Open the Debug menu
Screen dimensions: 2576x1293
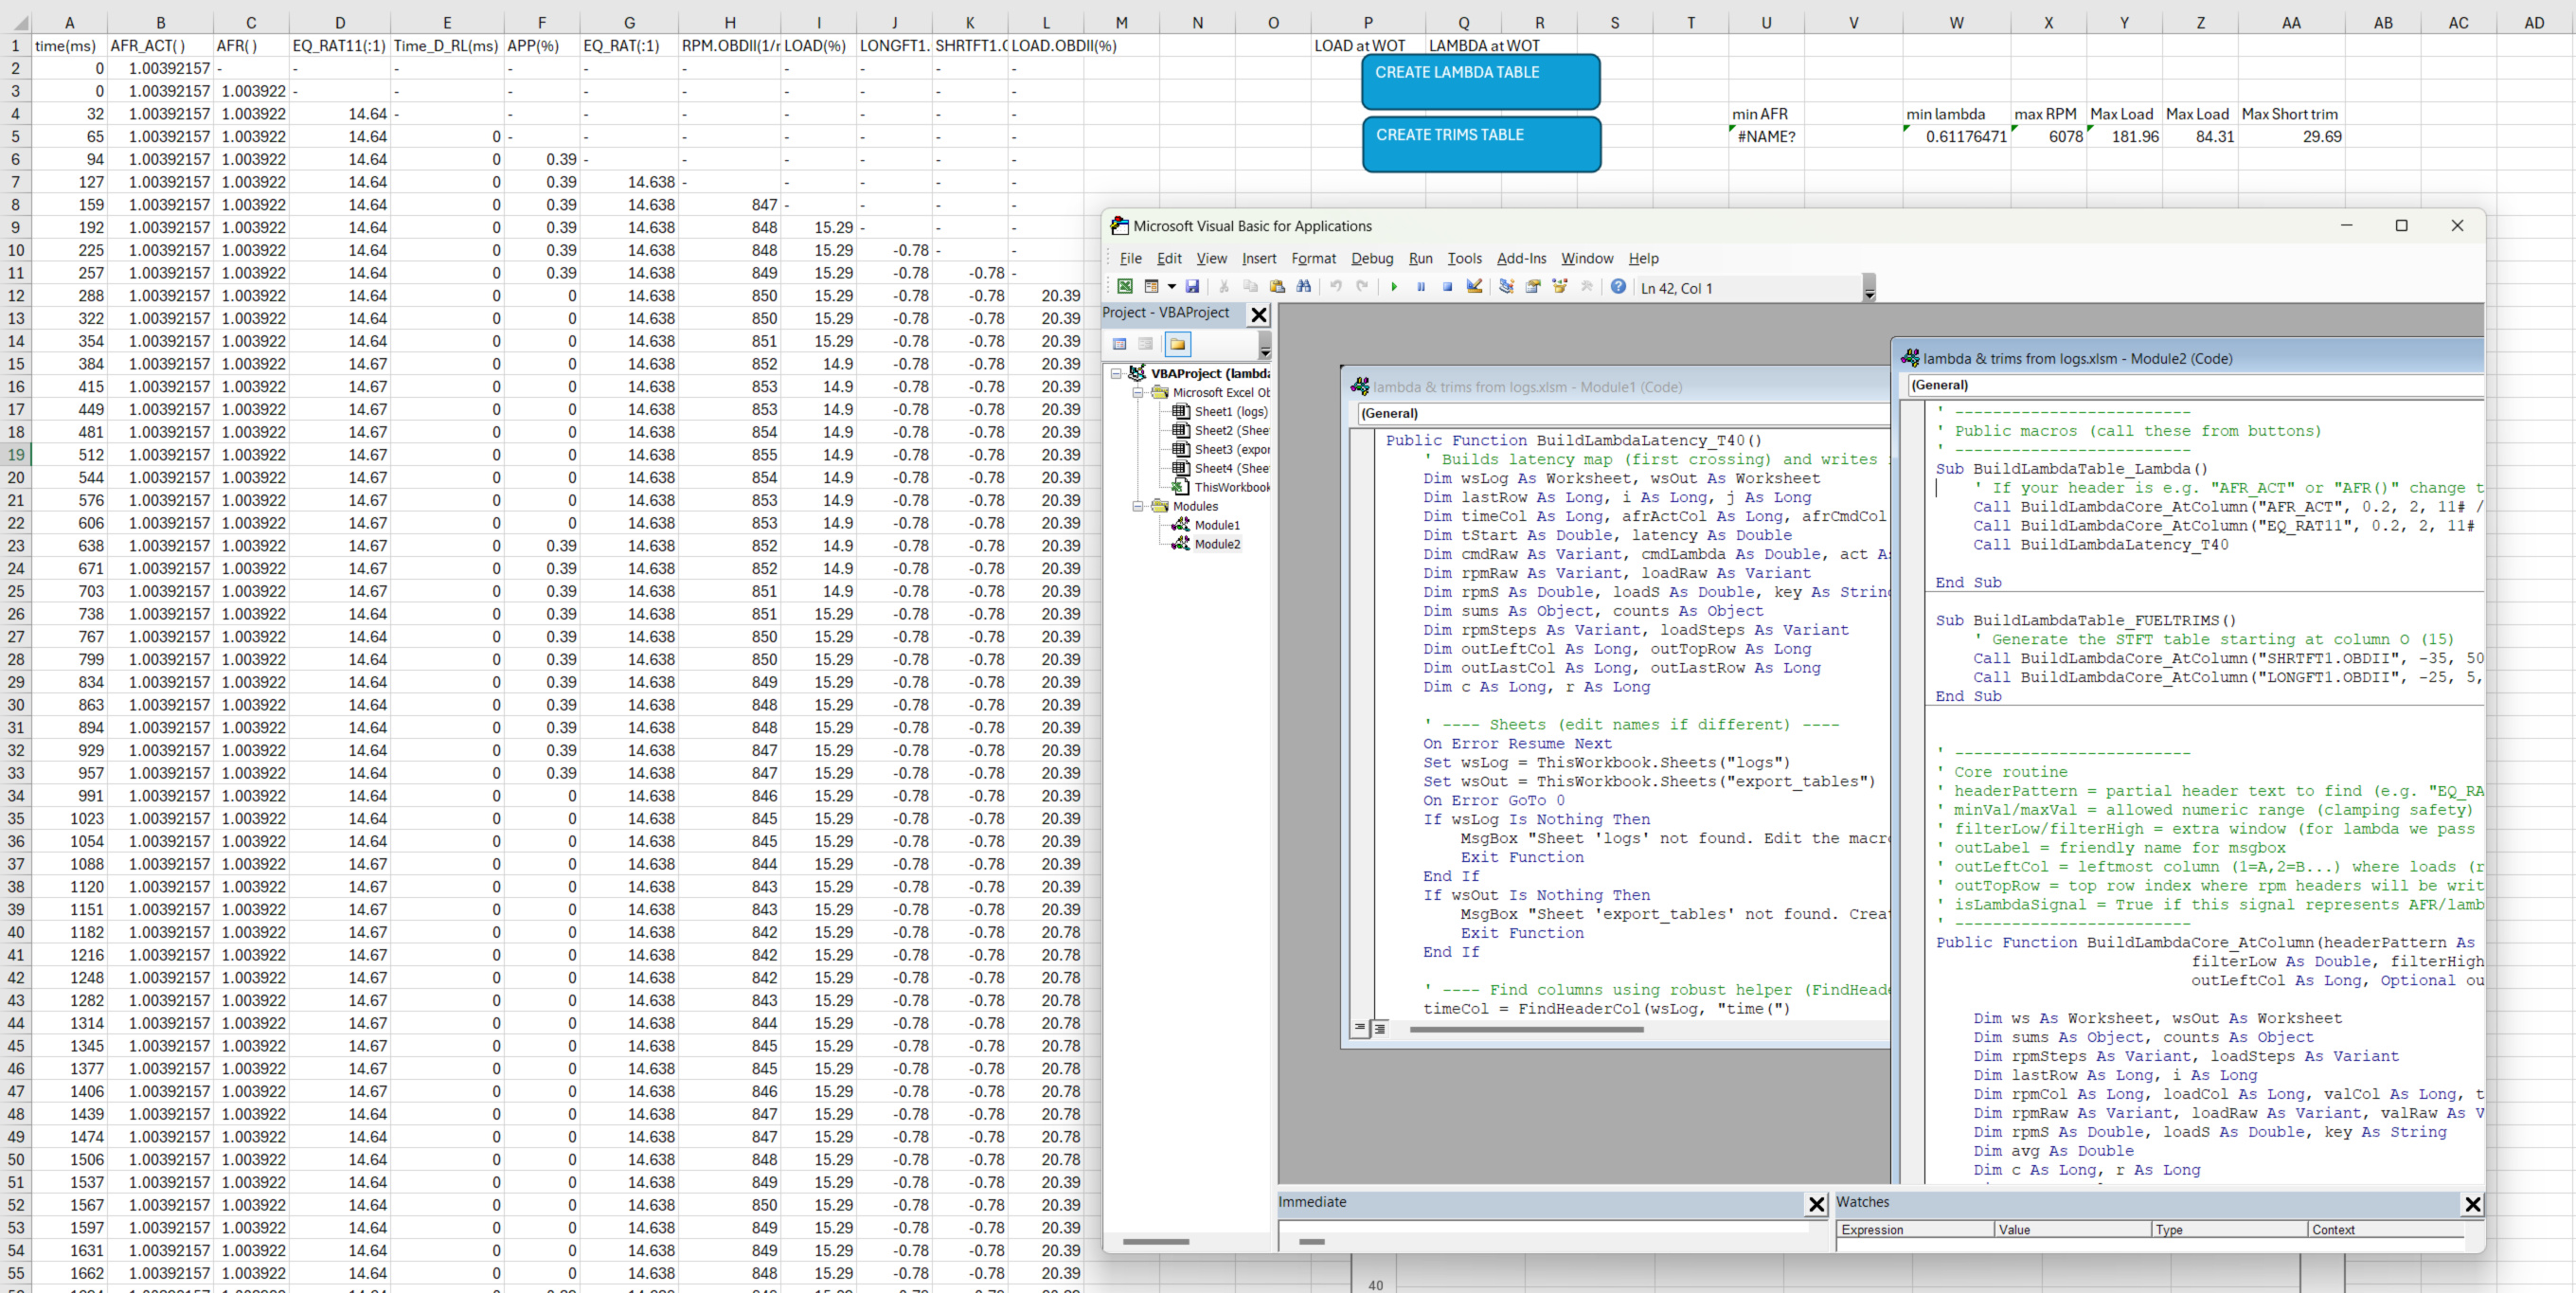(x=1371, y=258)
